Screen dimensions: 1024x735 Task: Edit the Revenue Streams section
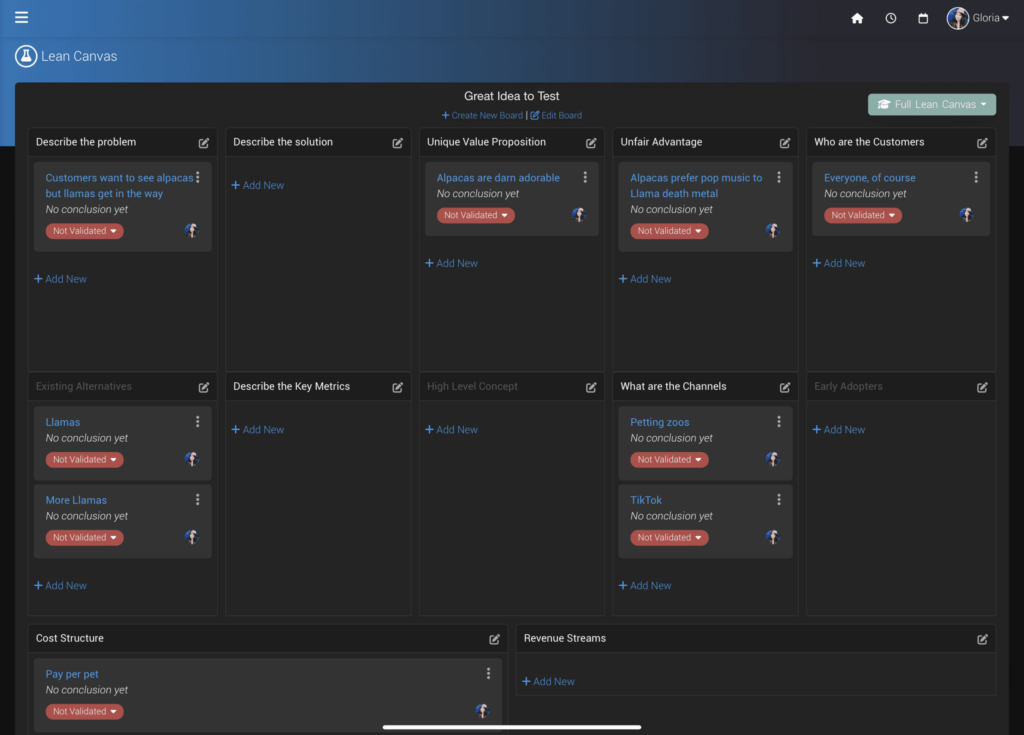[x=982, y=640]
